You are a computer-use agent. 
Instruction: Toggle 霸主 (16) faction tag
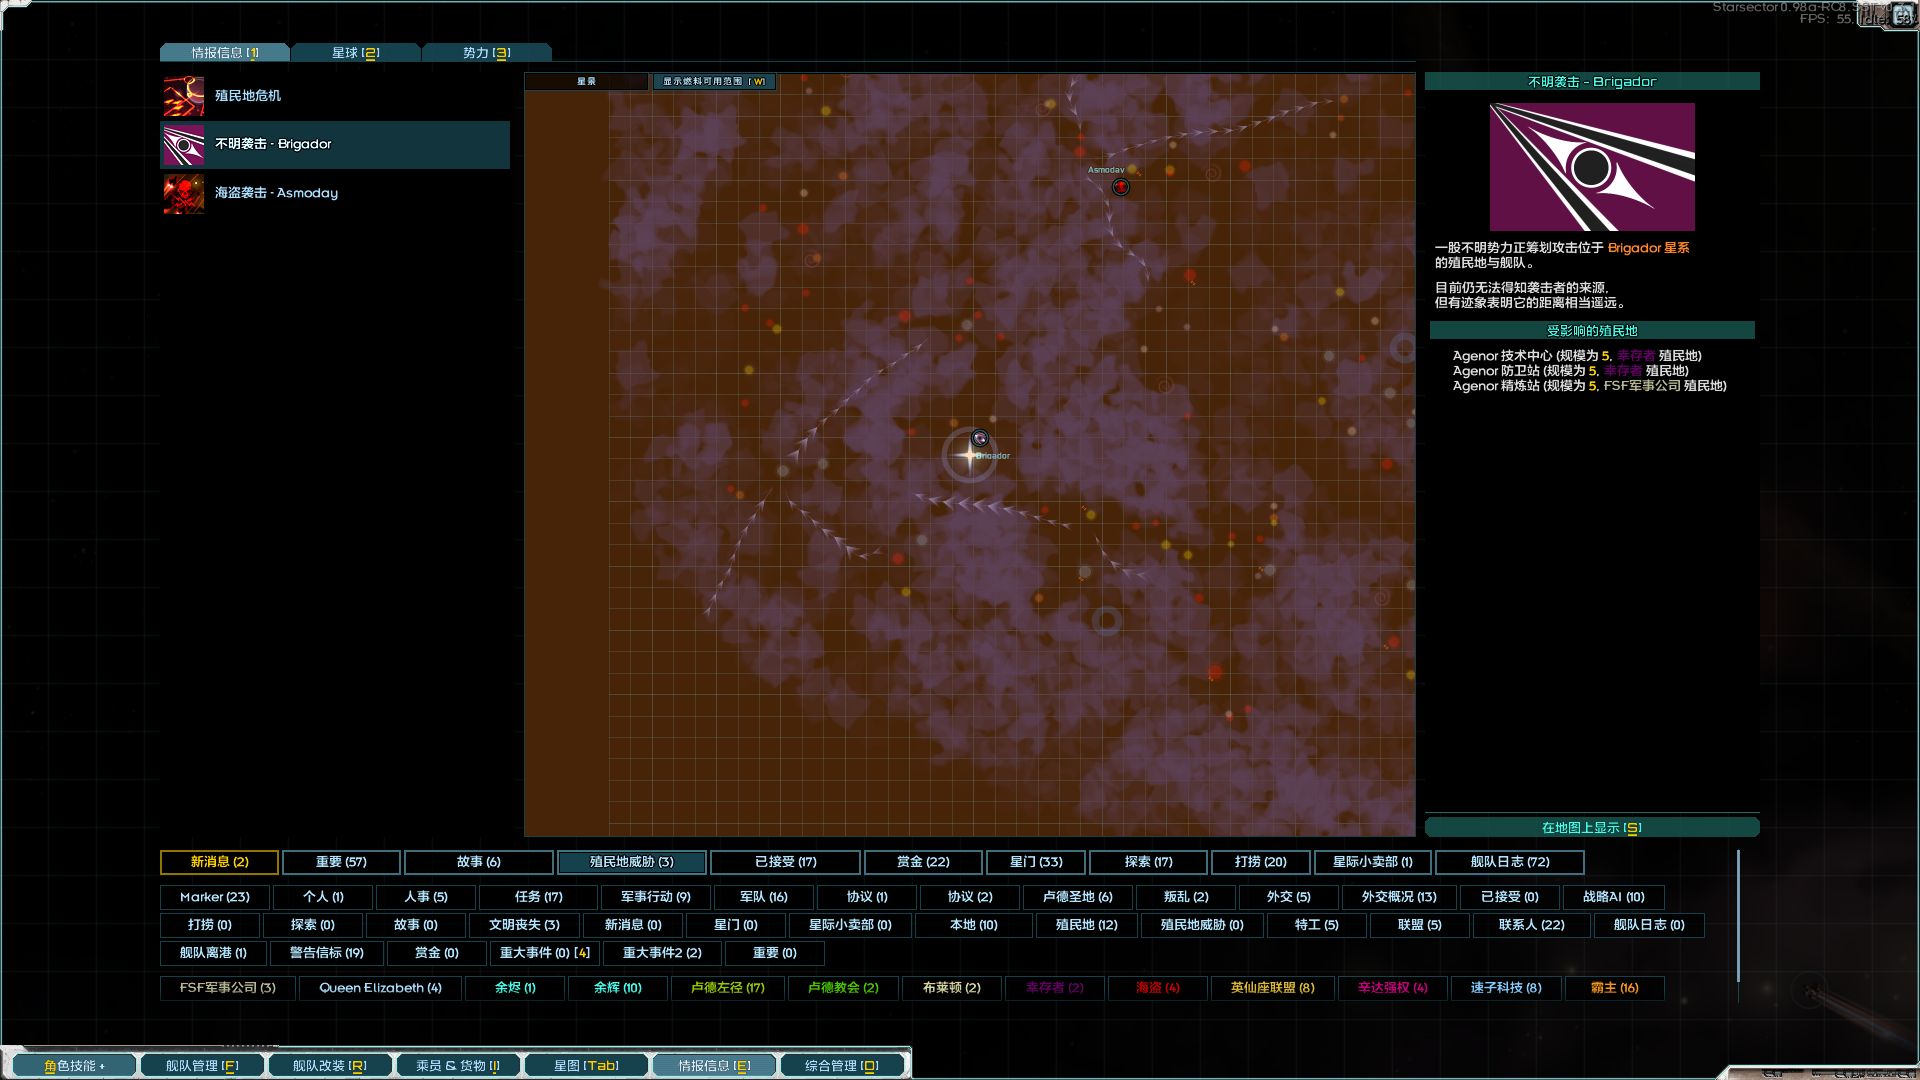1615,988
